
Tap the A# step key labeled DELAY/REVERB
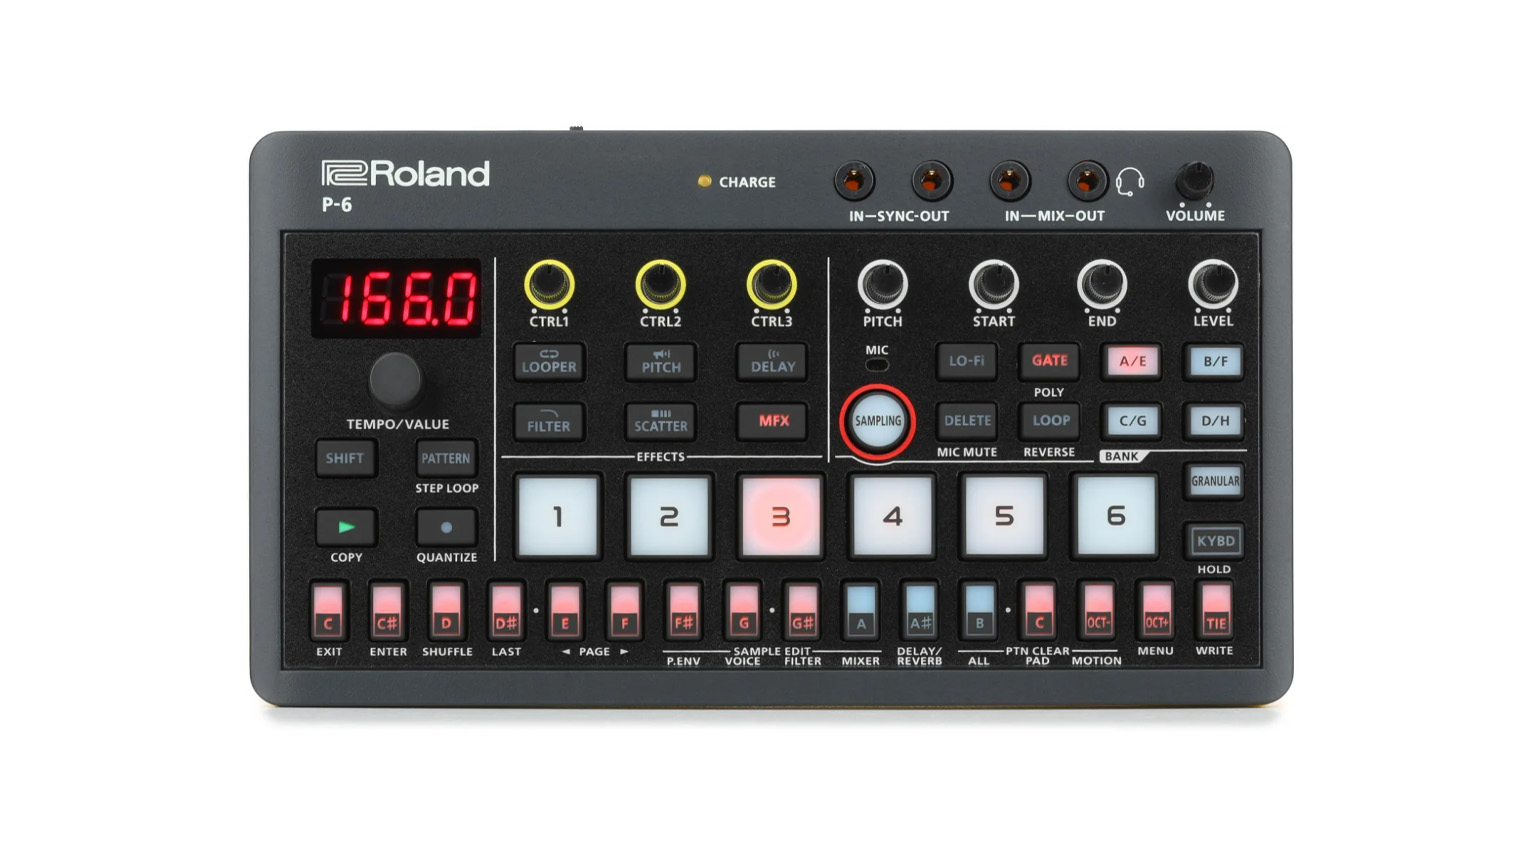920,610
